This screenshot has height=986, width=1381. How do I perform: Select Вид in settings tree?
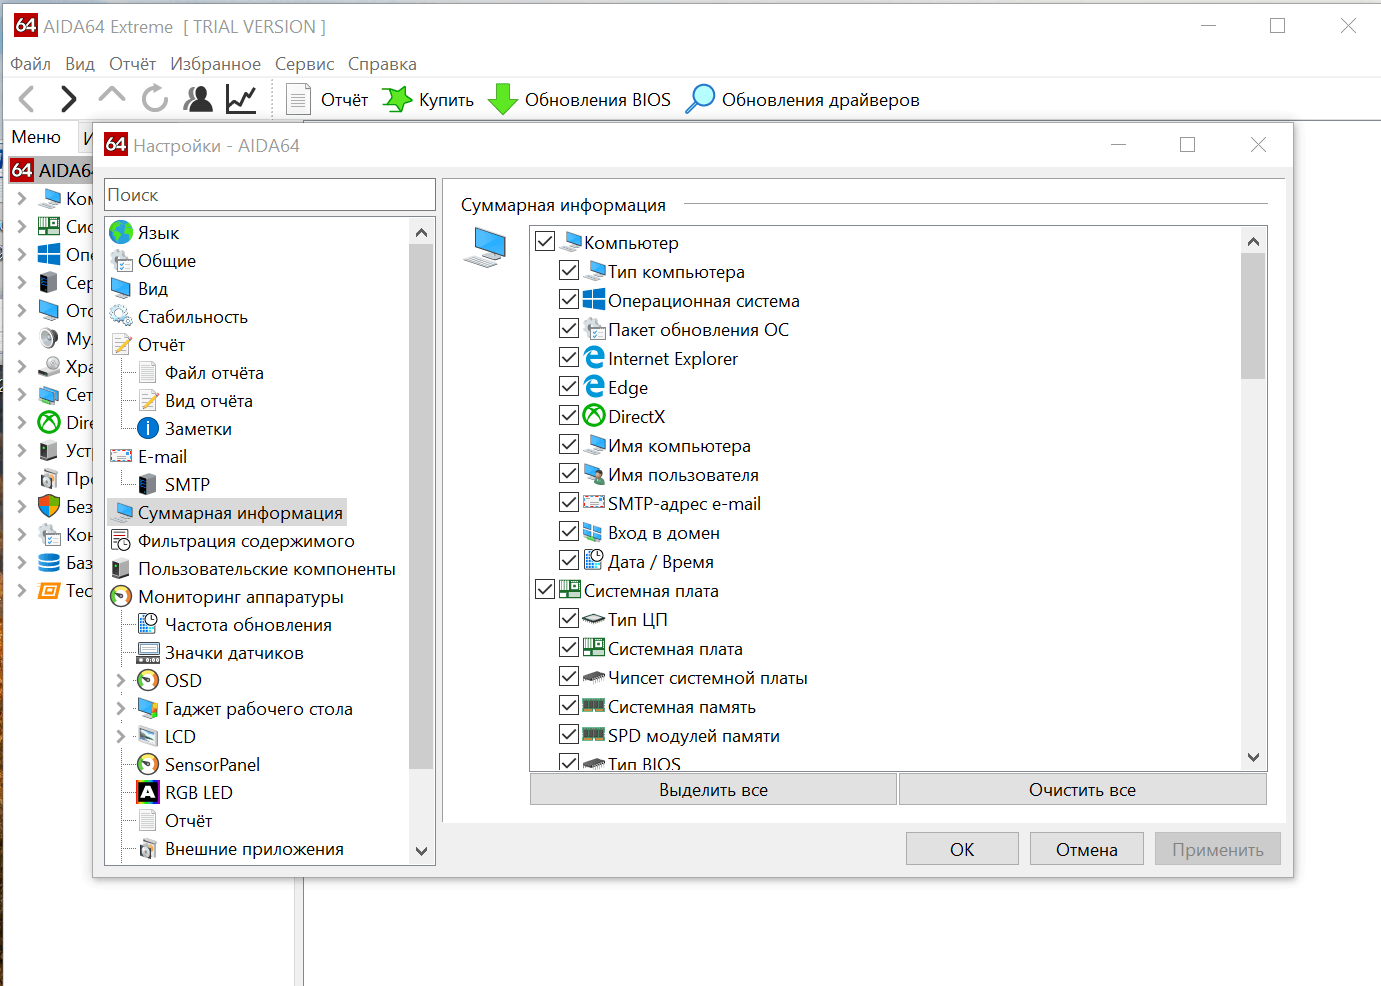click(152, 289)
